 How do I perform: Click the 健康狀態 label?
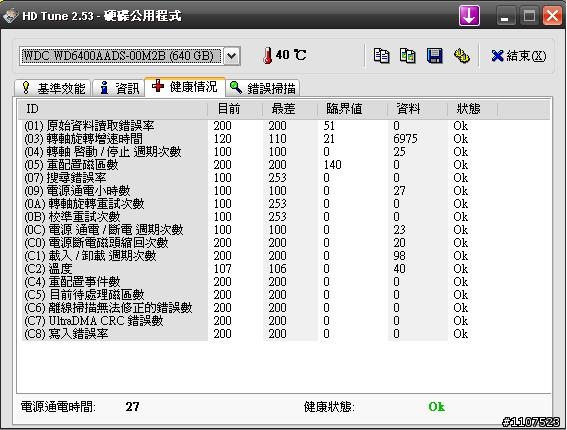point(329,407)
